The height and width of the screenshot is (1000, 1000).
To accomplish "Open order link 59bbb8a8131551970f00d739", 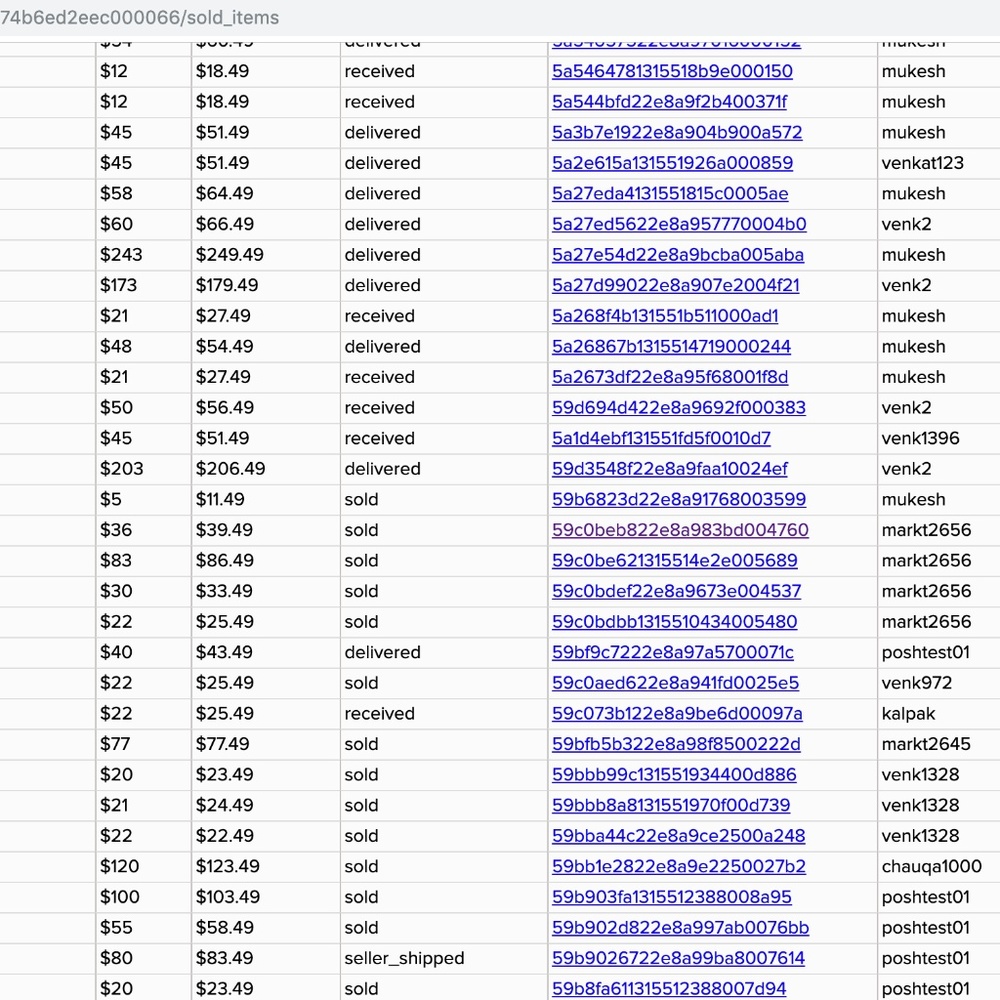I will [671, 806].
